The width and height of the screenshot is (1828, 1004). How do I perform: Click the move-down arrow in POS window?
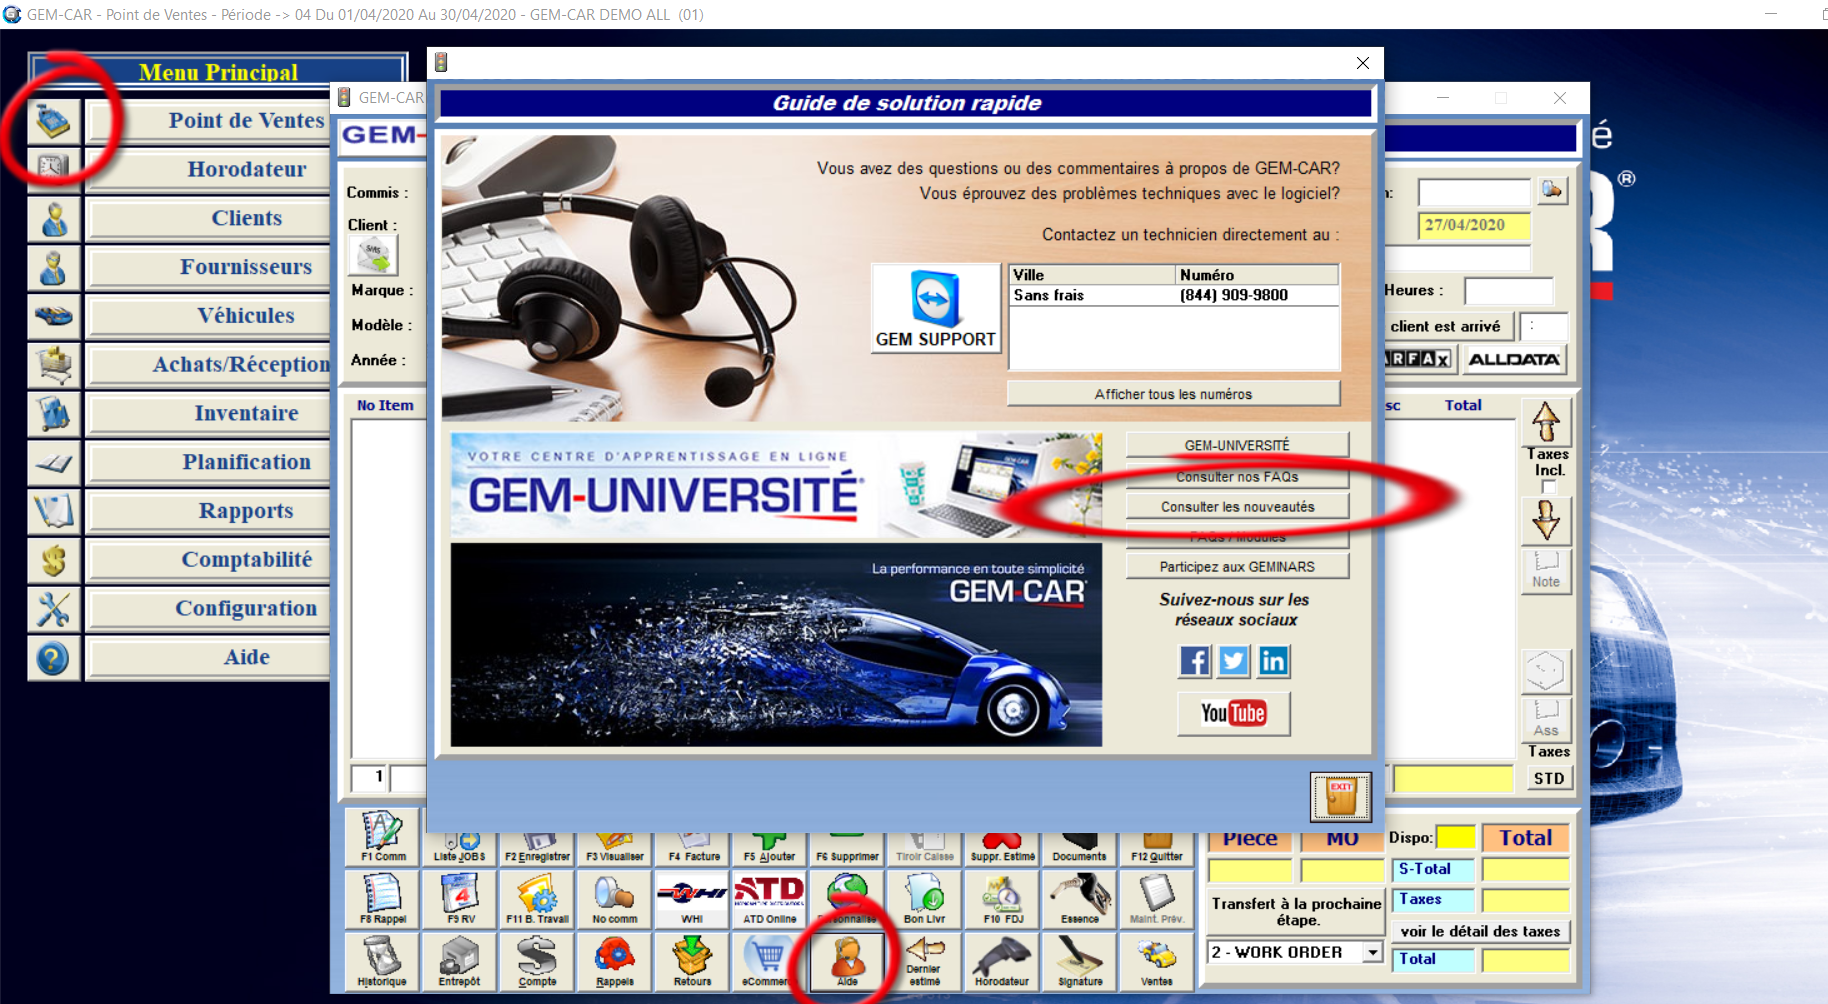click(1546, 520)
